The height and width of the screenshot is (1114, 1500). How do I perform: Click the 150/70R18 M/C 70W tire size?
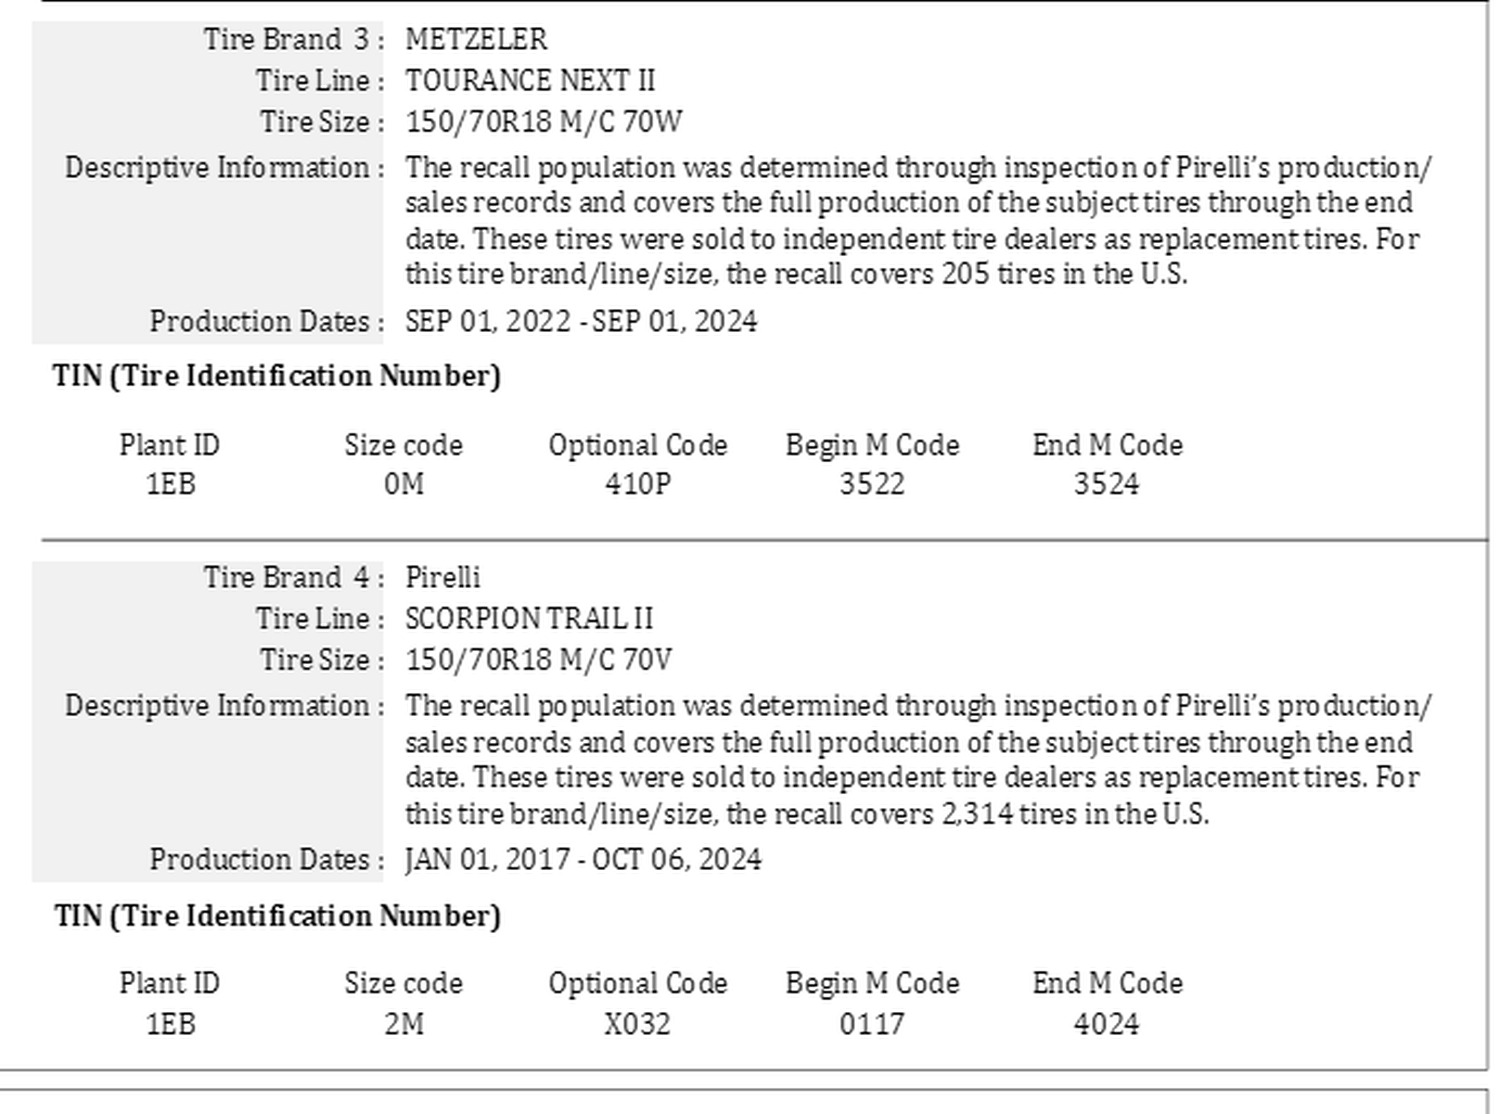pos(543,122)
